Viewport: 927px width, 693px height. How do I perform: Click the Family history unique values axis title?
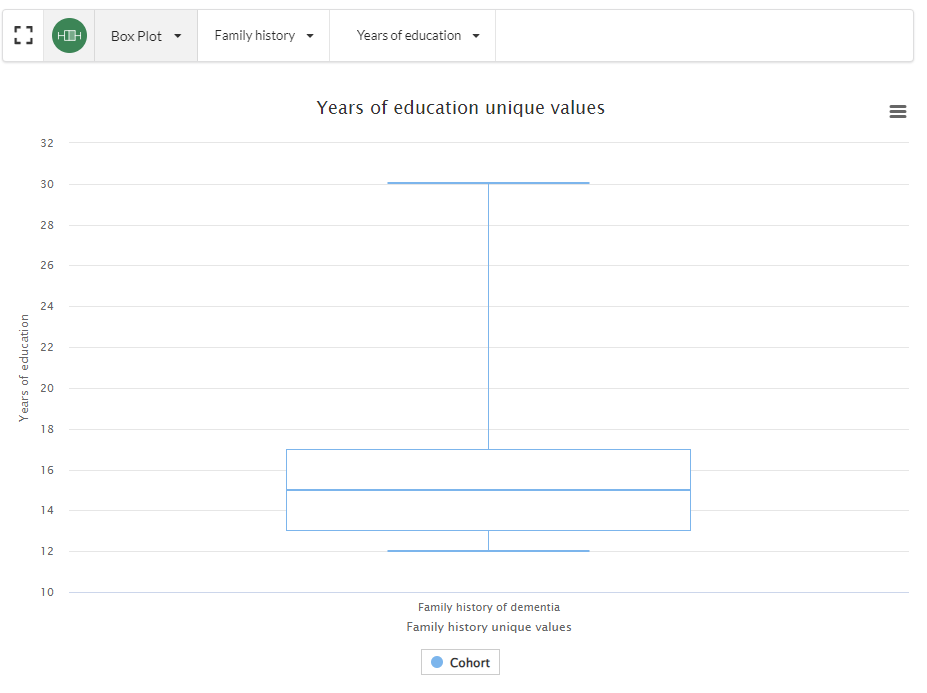(488, 627)
